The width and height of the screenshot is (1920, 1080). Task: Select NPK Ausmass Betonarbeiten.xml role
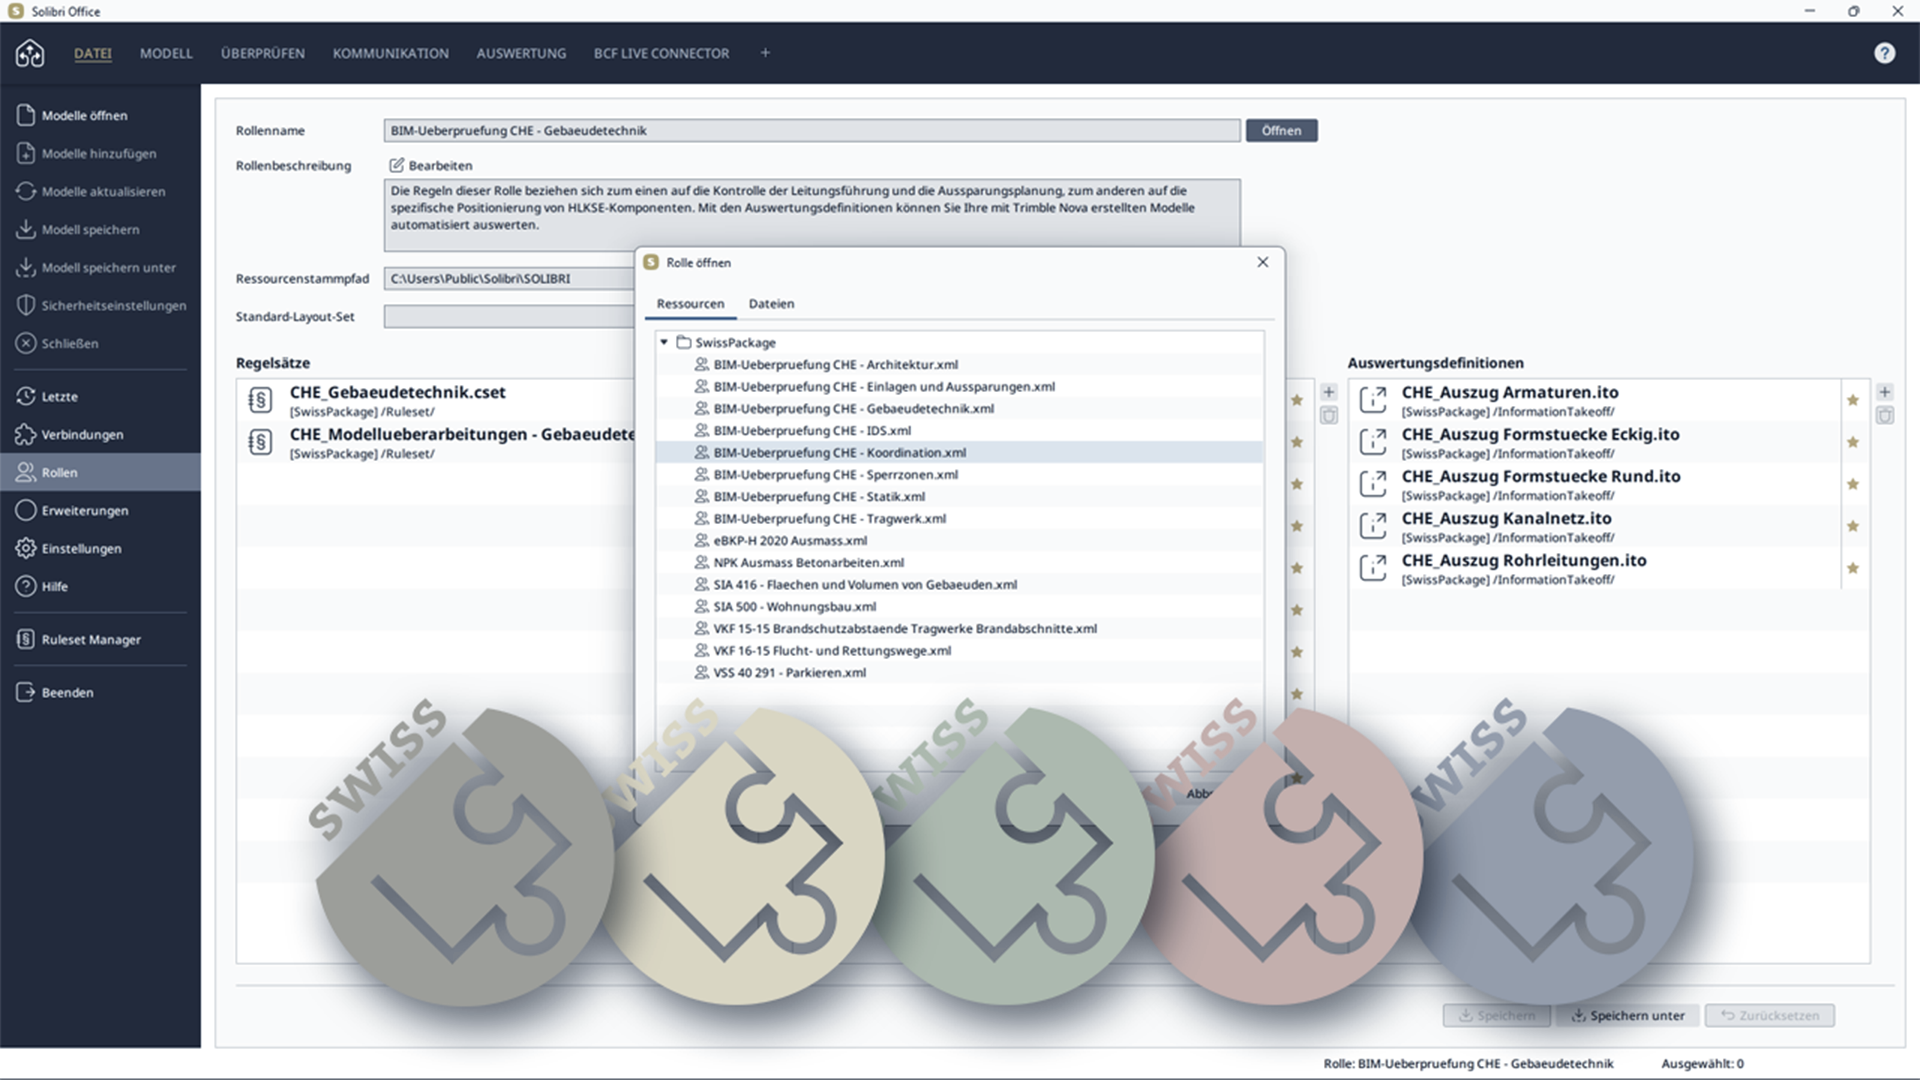(x=959, y=562)
